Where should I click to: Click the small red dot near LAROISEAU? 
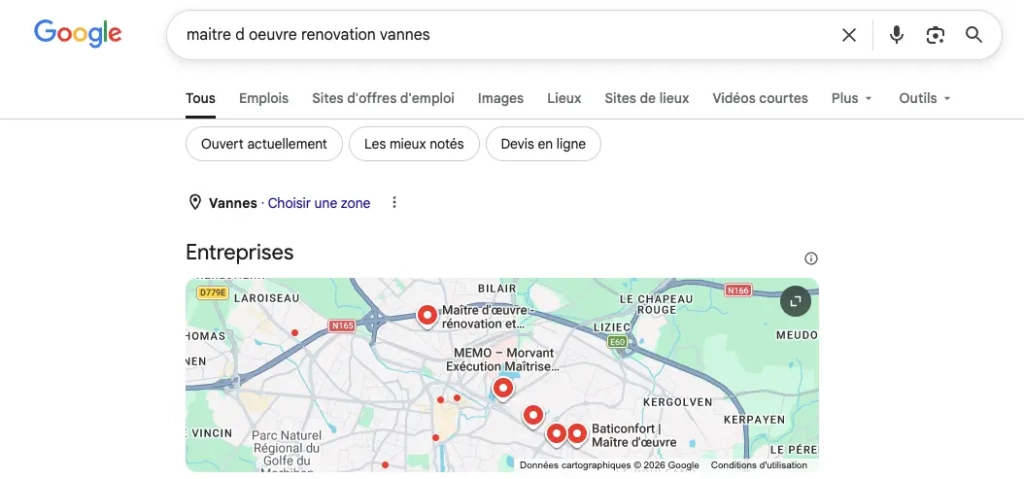tap(295, 333)
